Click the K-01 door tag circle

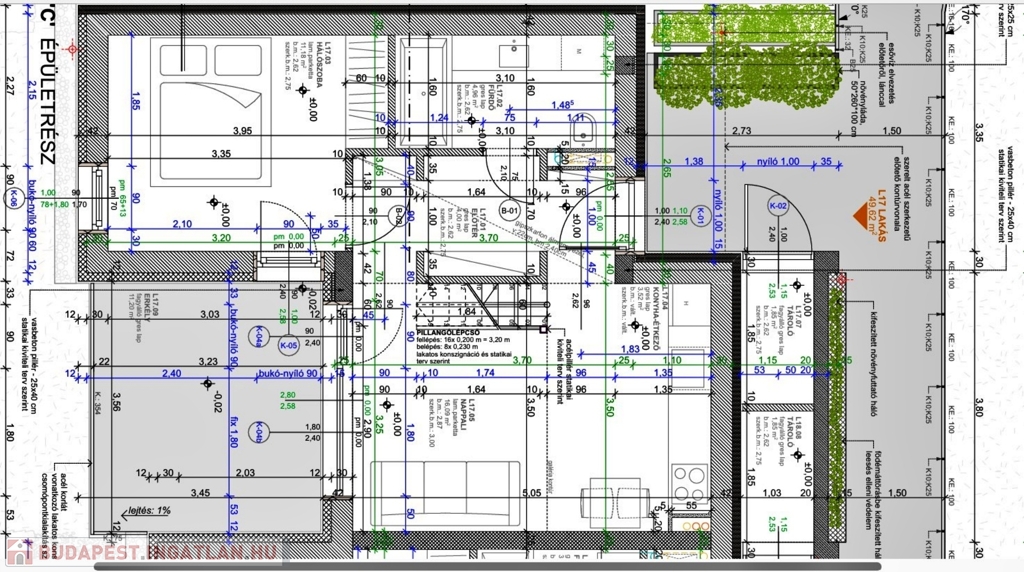coord(701,213)
